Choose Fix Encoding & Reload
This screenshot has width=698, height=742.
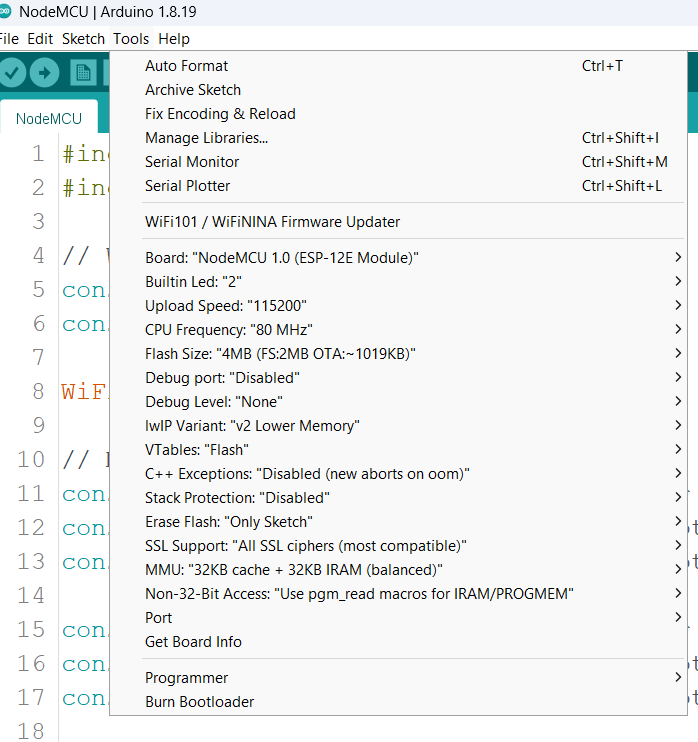click(x=398, y=114)
